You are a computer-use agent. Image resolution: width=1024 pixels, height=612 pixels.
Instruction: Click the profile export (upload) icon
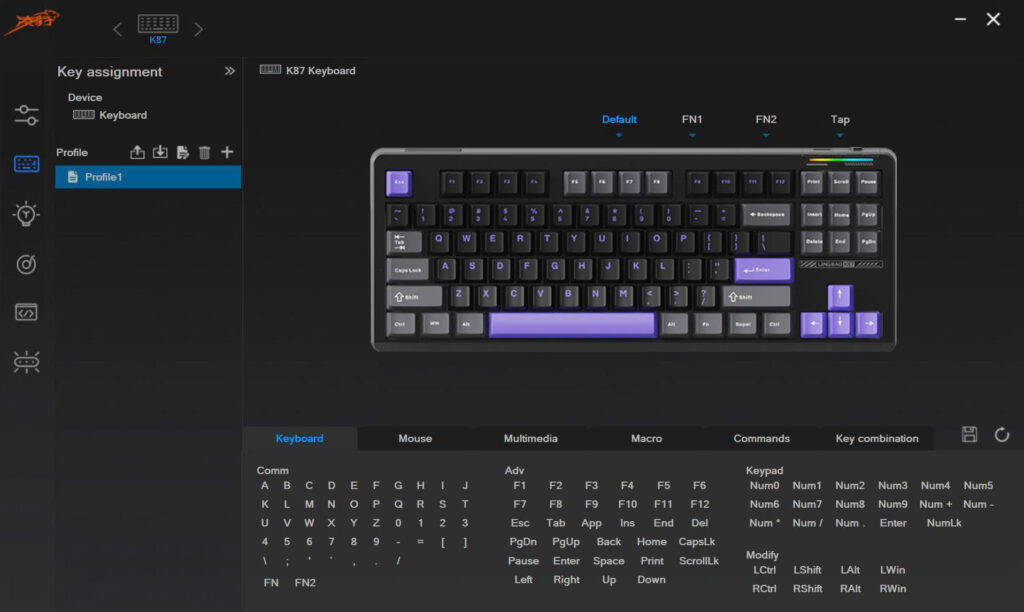137,152
